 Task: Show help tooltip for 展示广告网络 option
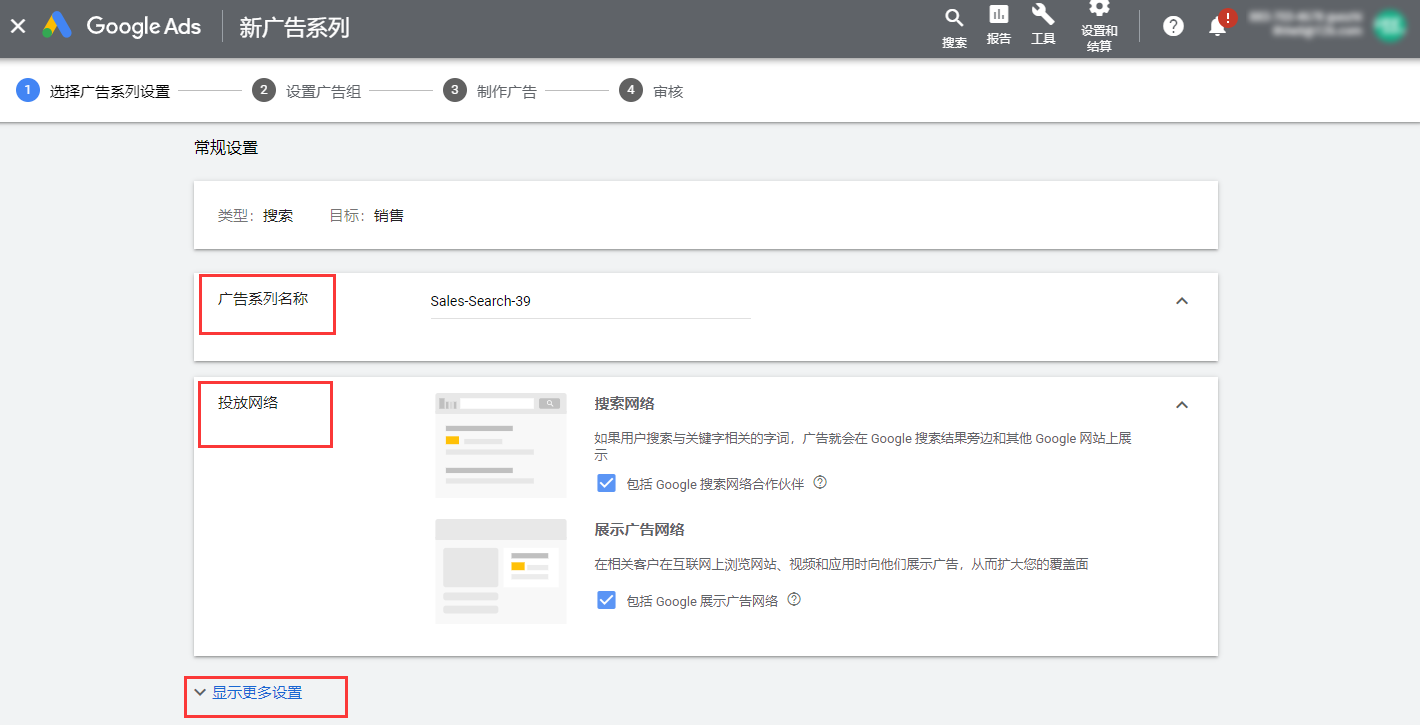tap(794, 600)
